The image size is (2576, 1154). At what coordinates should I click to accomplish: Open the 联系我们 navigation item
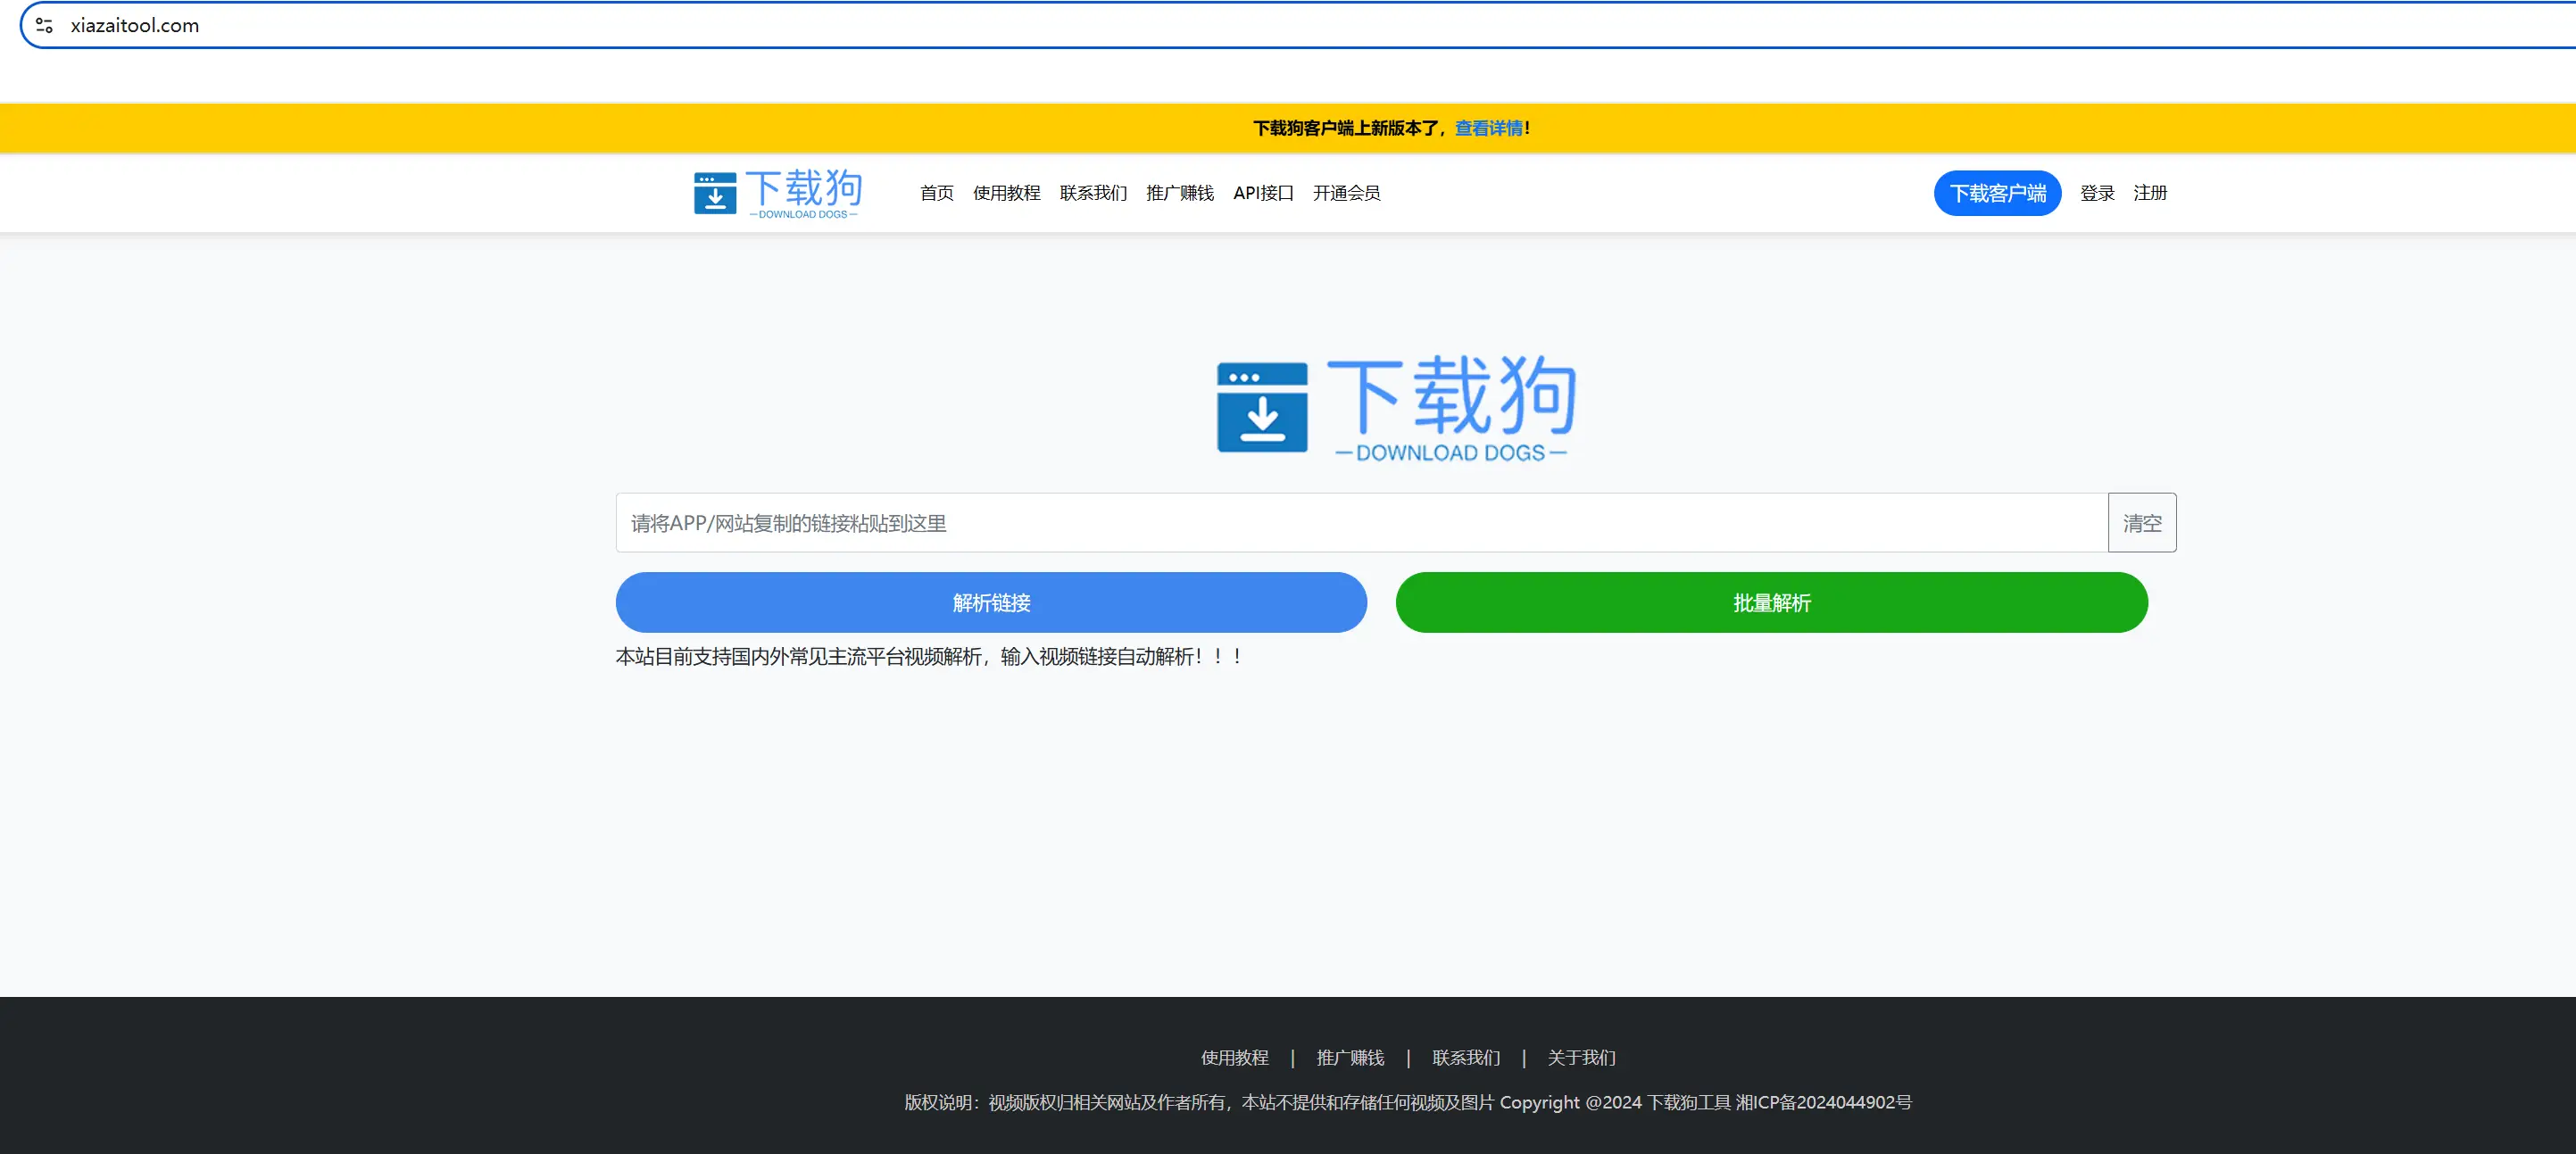(1093, 193)
